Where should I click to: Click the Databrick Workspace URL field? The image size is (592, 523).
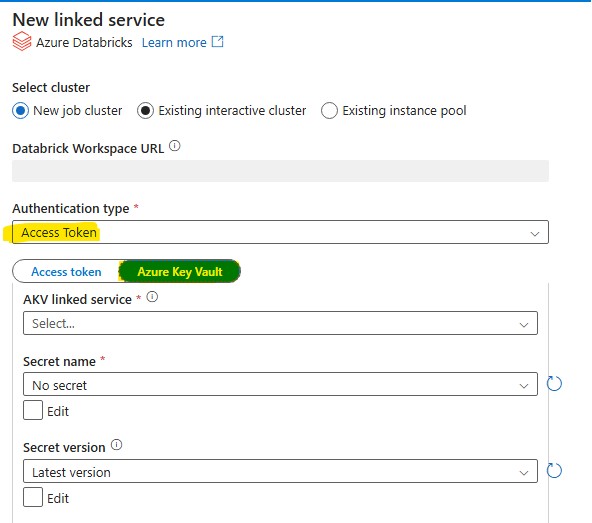click(x=280, y=171)
